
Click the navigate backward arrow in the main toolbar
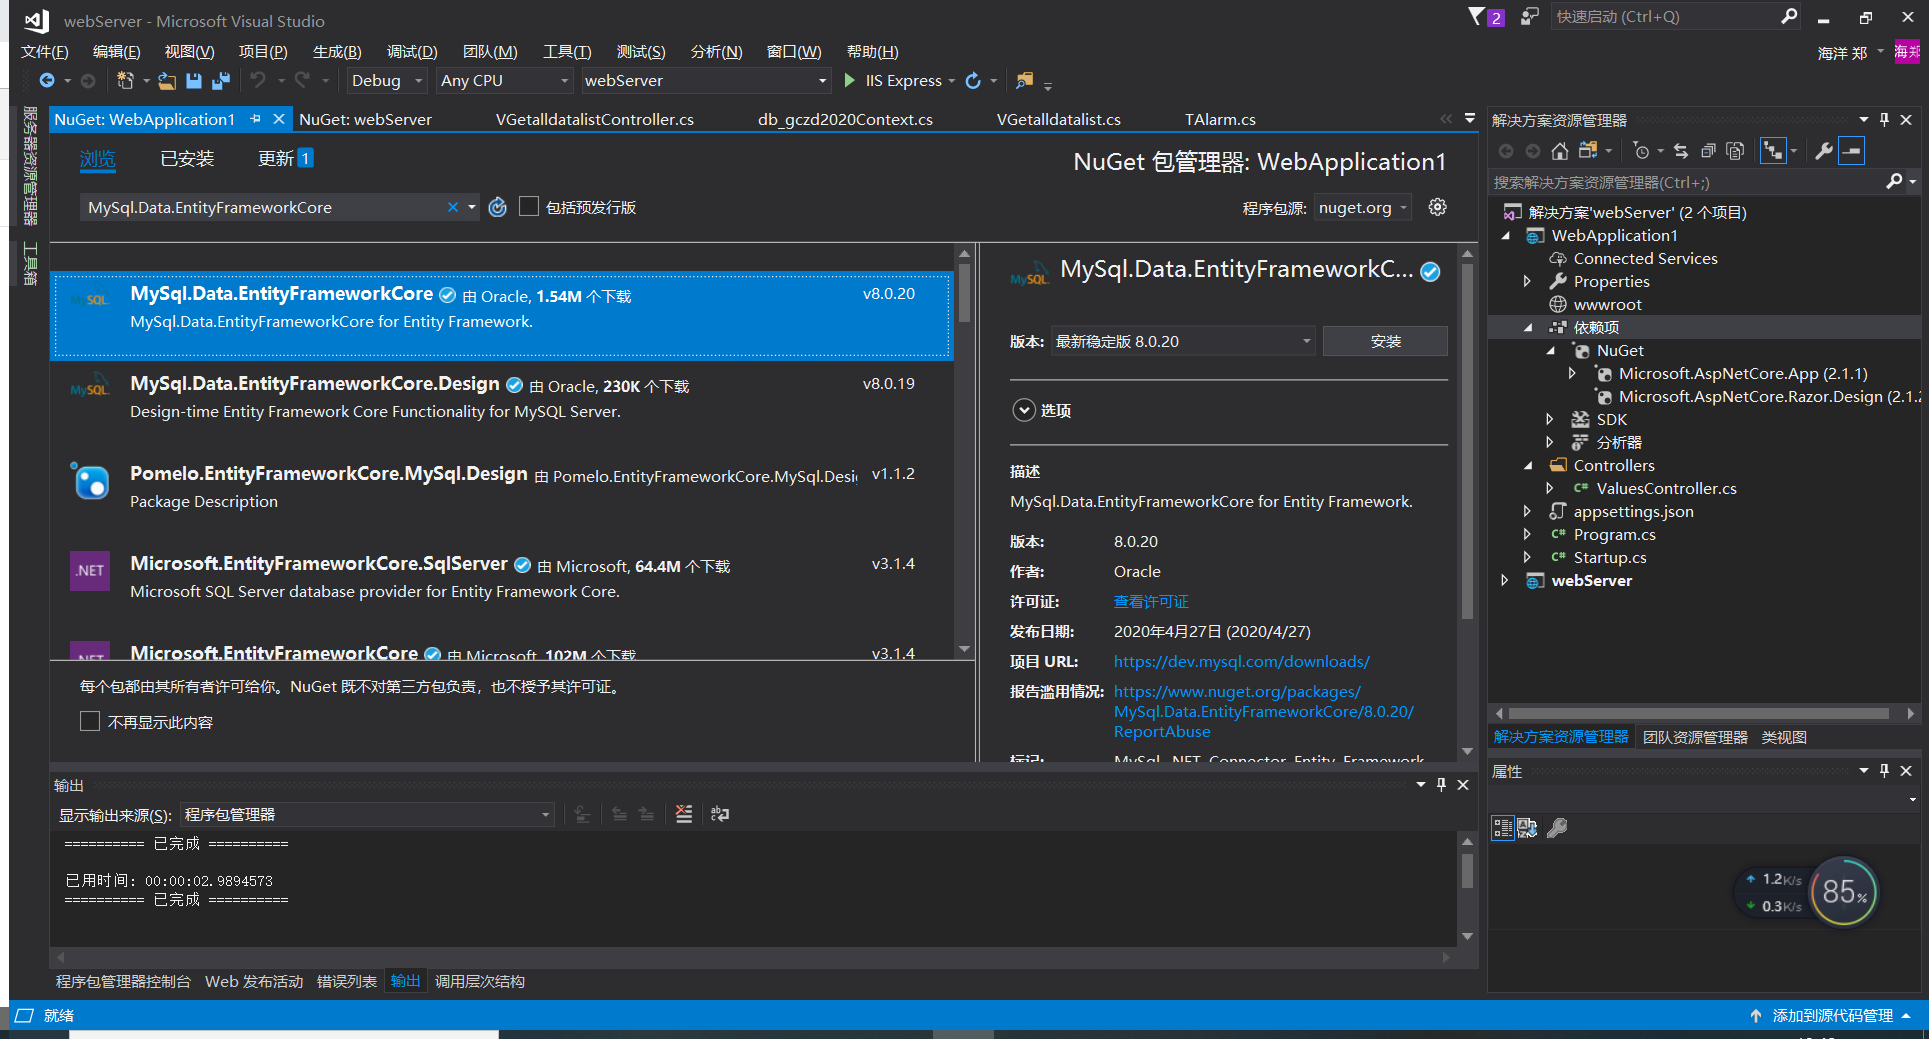pos(47,81)
